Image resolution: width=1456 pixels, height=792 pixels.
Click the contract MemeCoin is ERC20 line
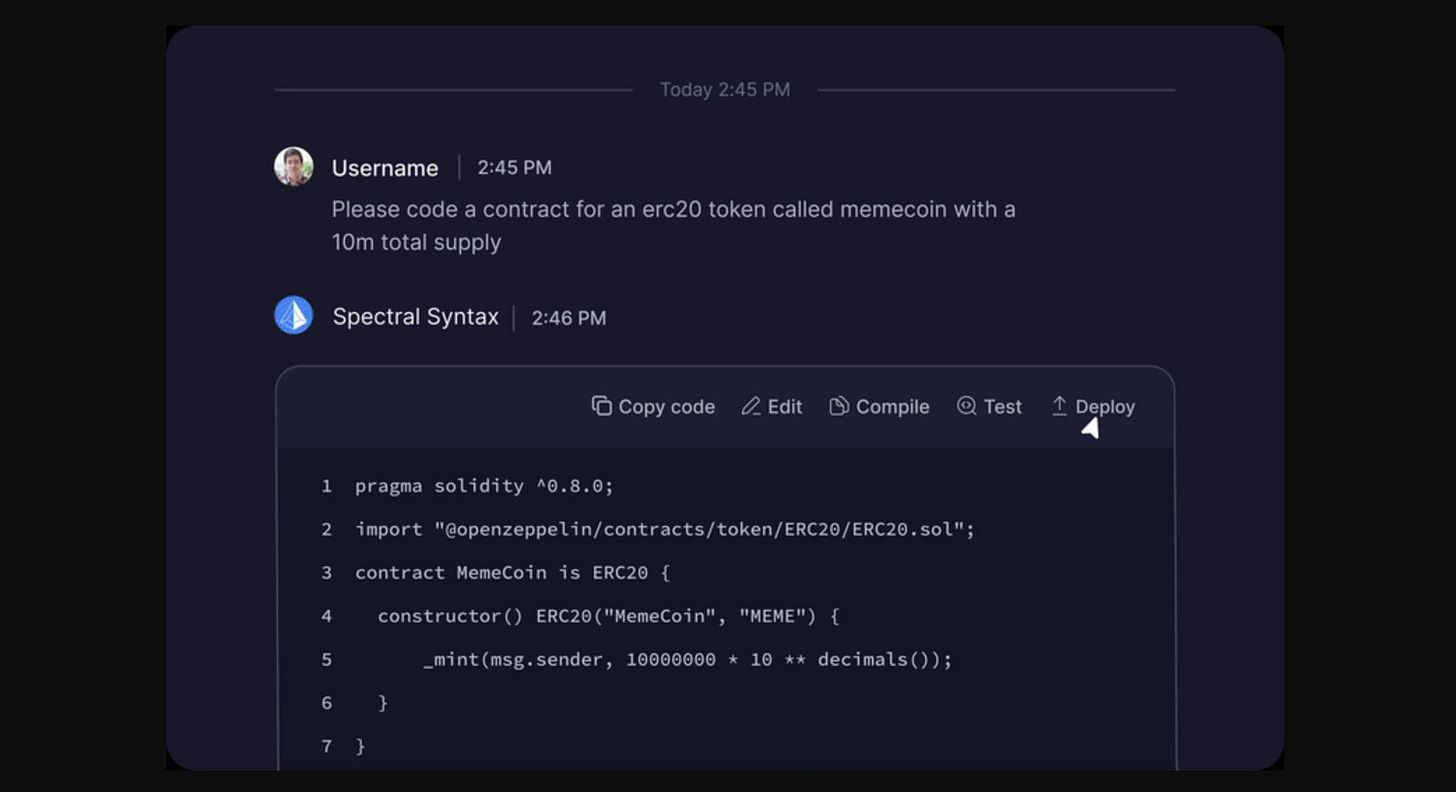[x=512, y=573]
